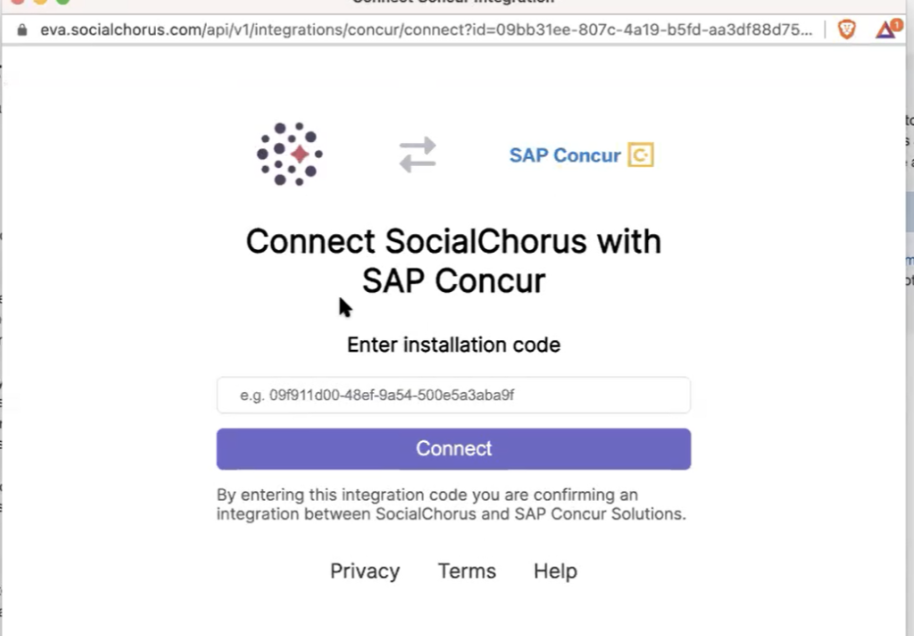Click the Brave Shields lion icon
Viewport: 914px width, 636px height.
point(846,29)
